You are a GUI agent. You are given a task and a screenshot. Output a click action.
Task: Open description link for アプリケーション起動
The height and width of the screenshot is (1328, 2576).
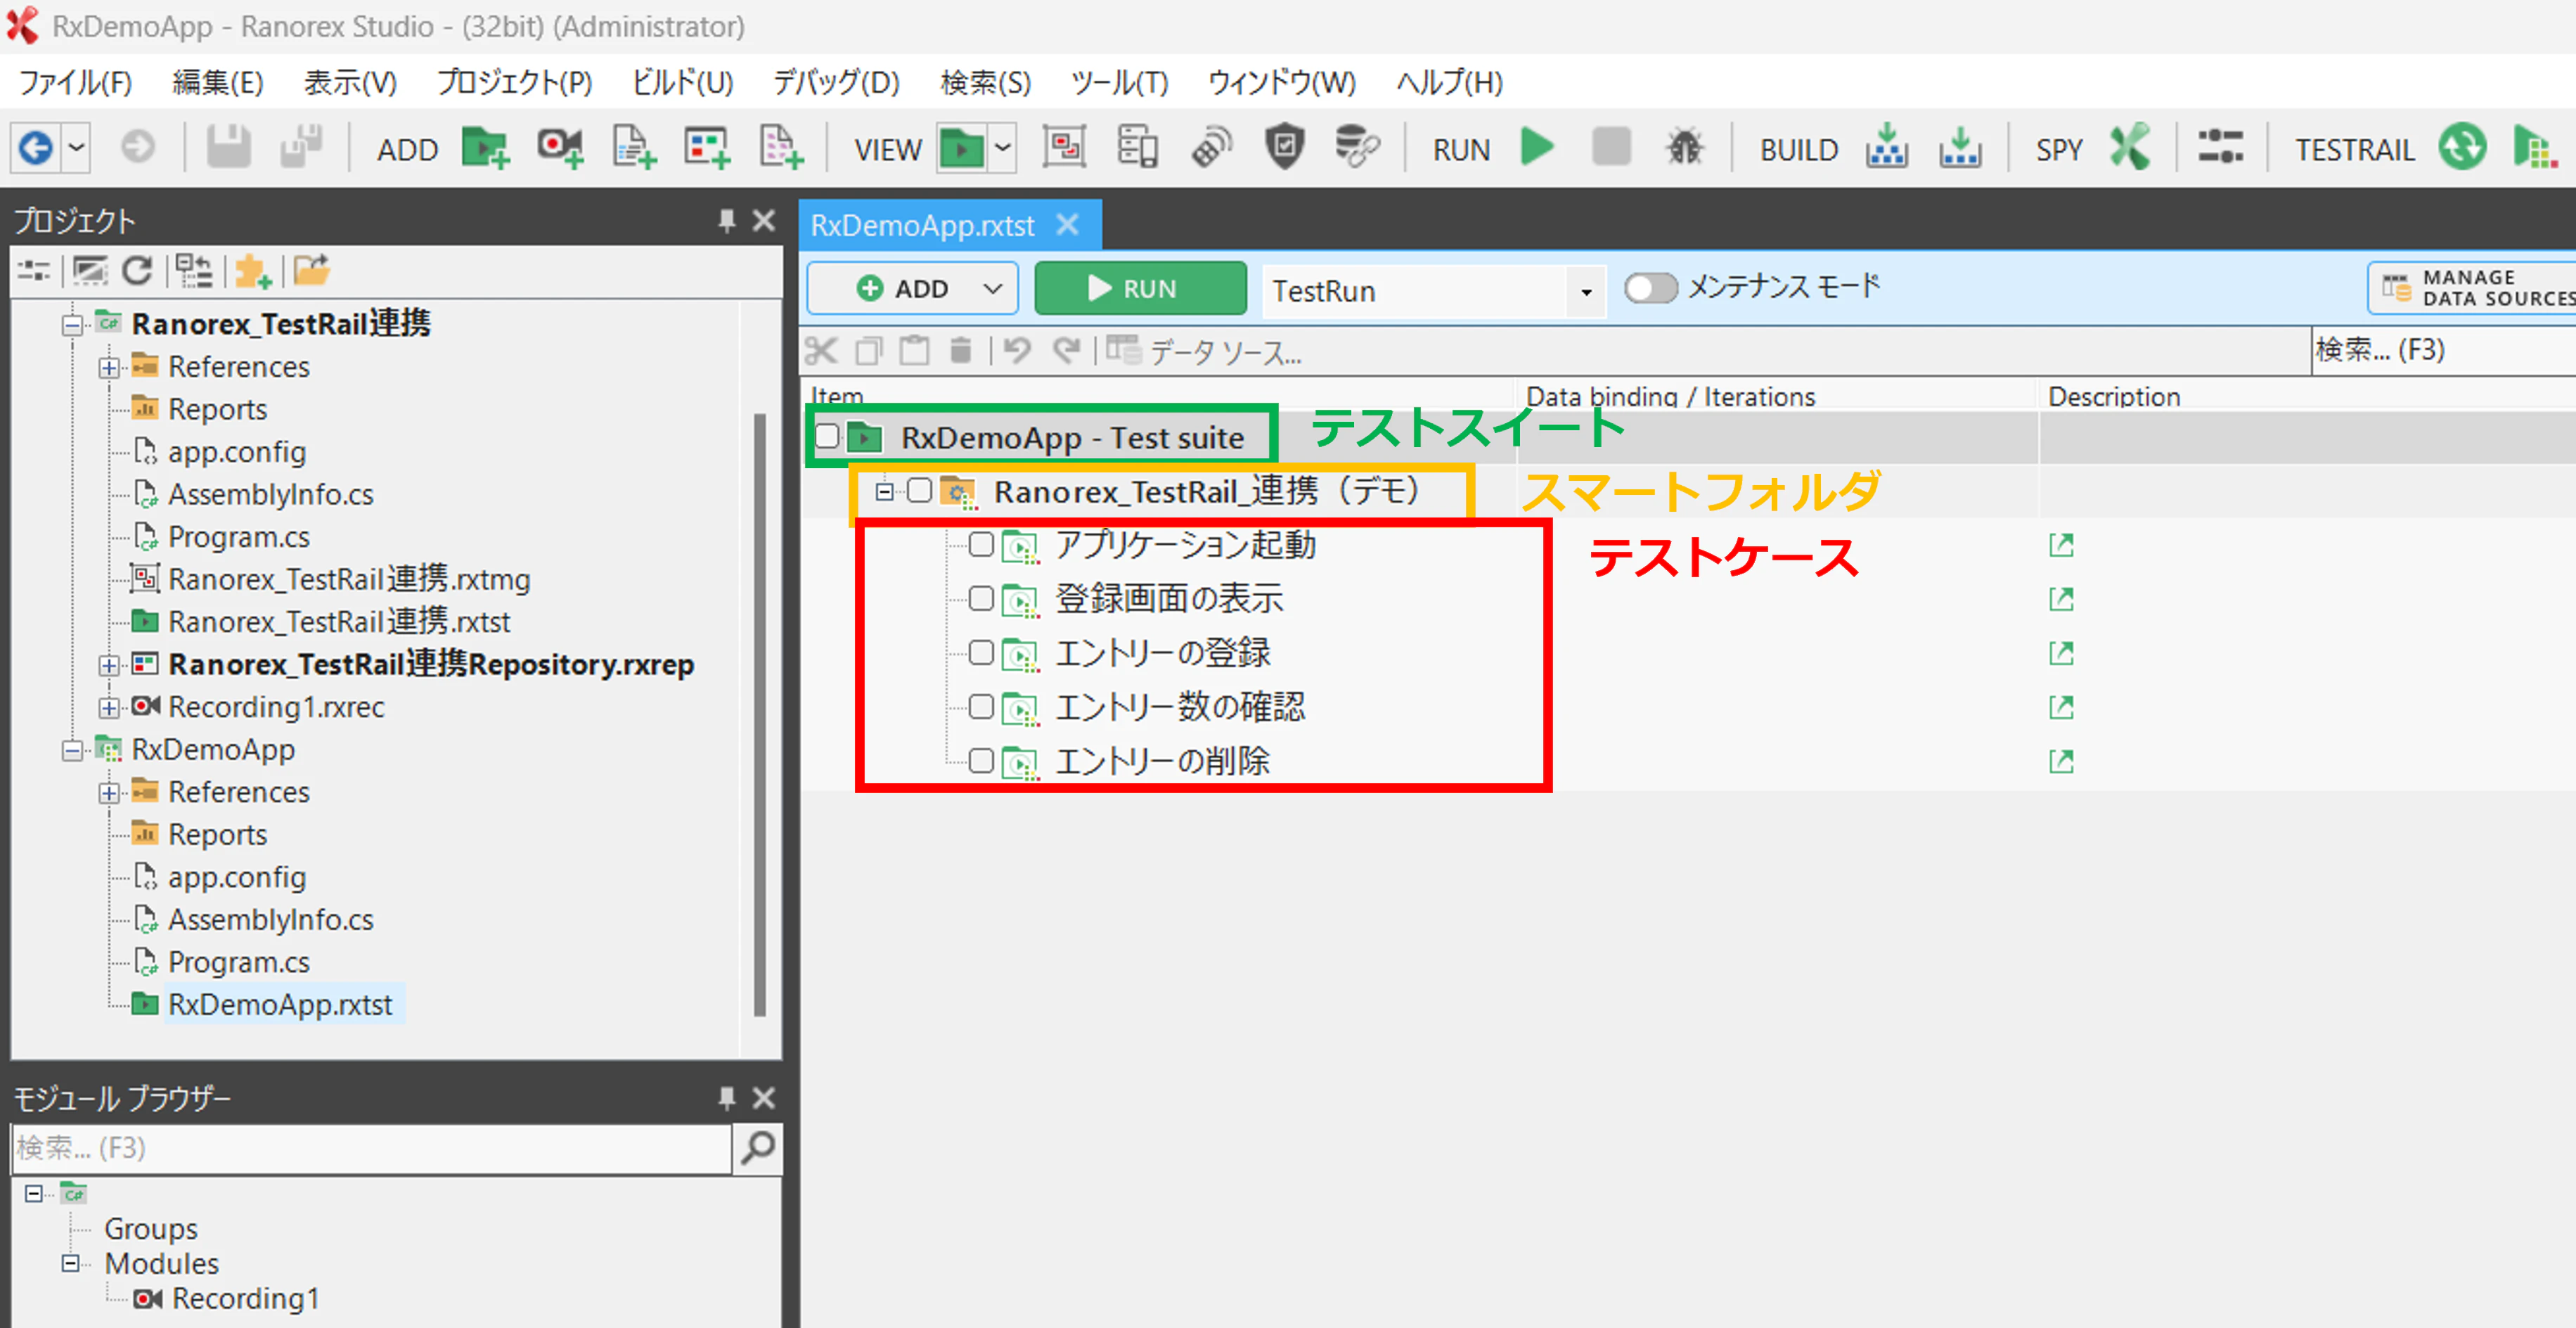[2061, 545]
